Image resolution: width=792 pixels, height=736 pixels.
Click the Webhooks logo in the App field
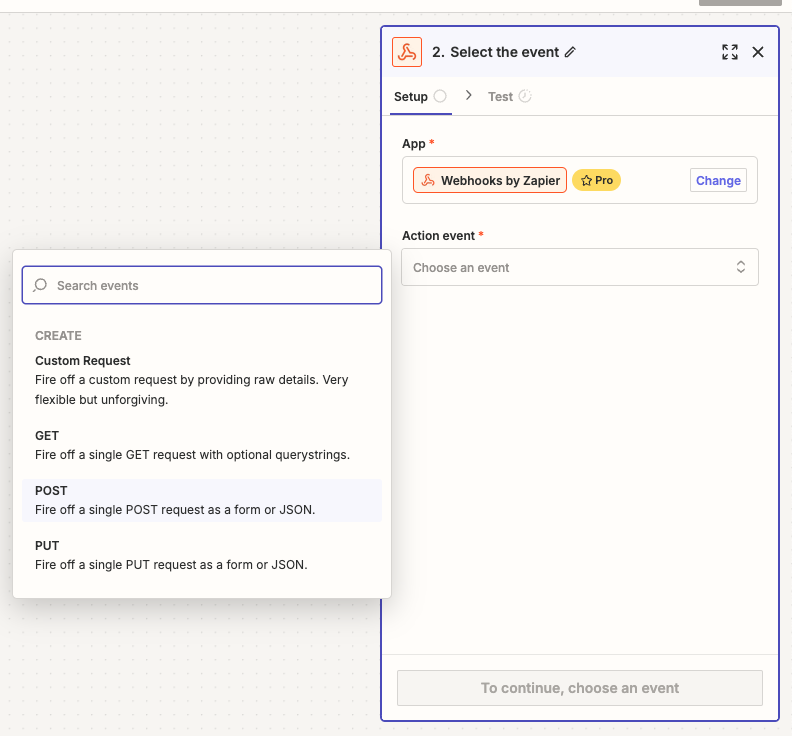427,180
